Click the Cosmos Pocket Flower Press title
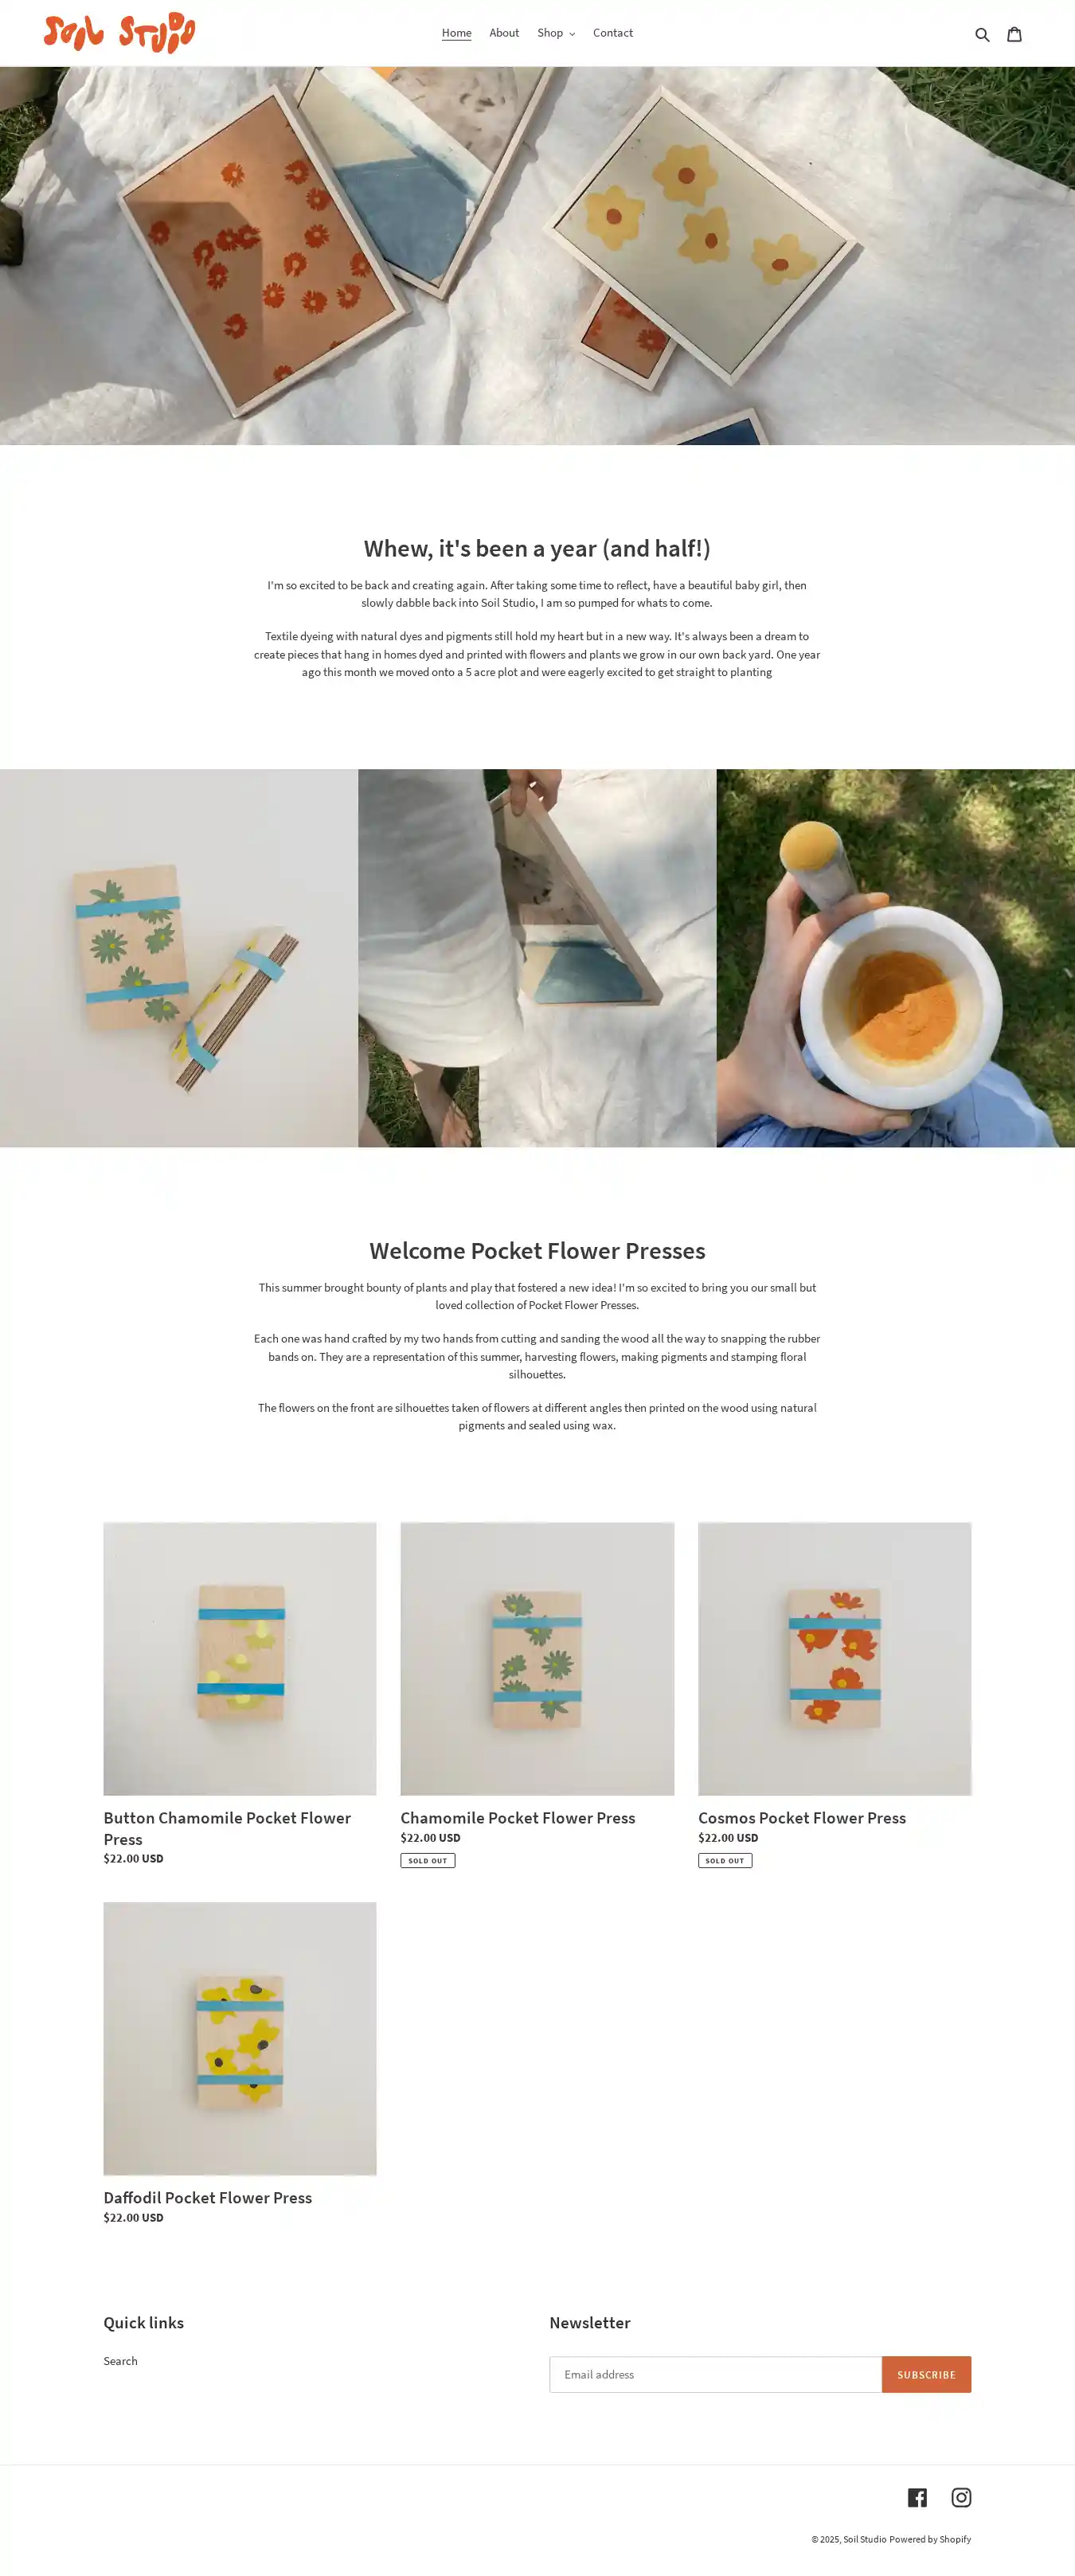This screenshot has width=1075, height=2576. point(802,1817)
